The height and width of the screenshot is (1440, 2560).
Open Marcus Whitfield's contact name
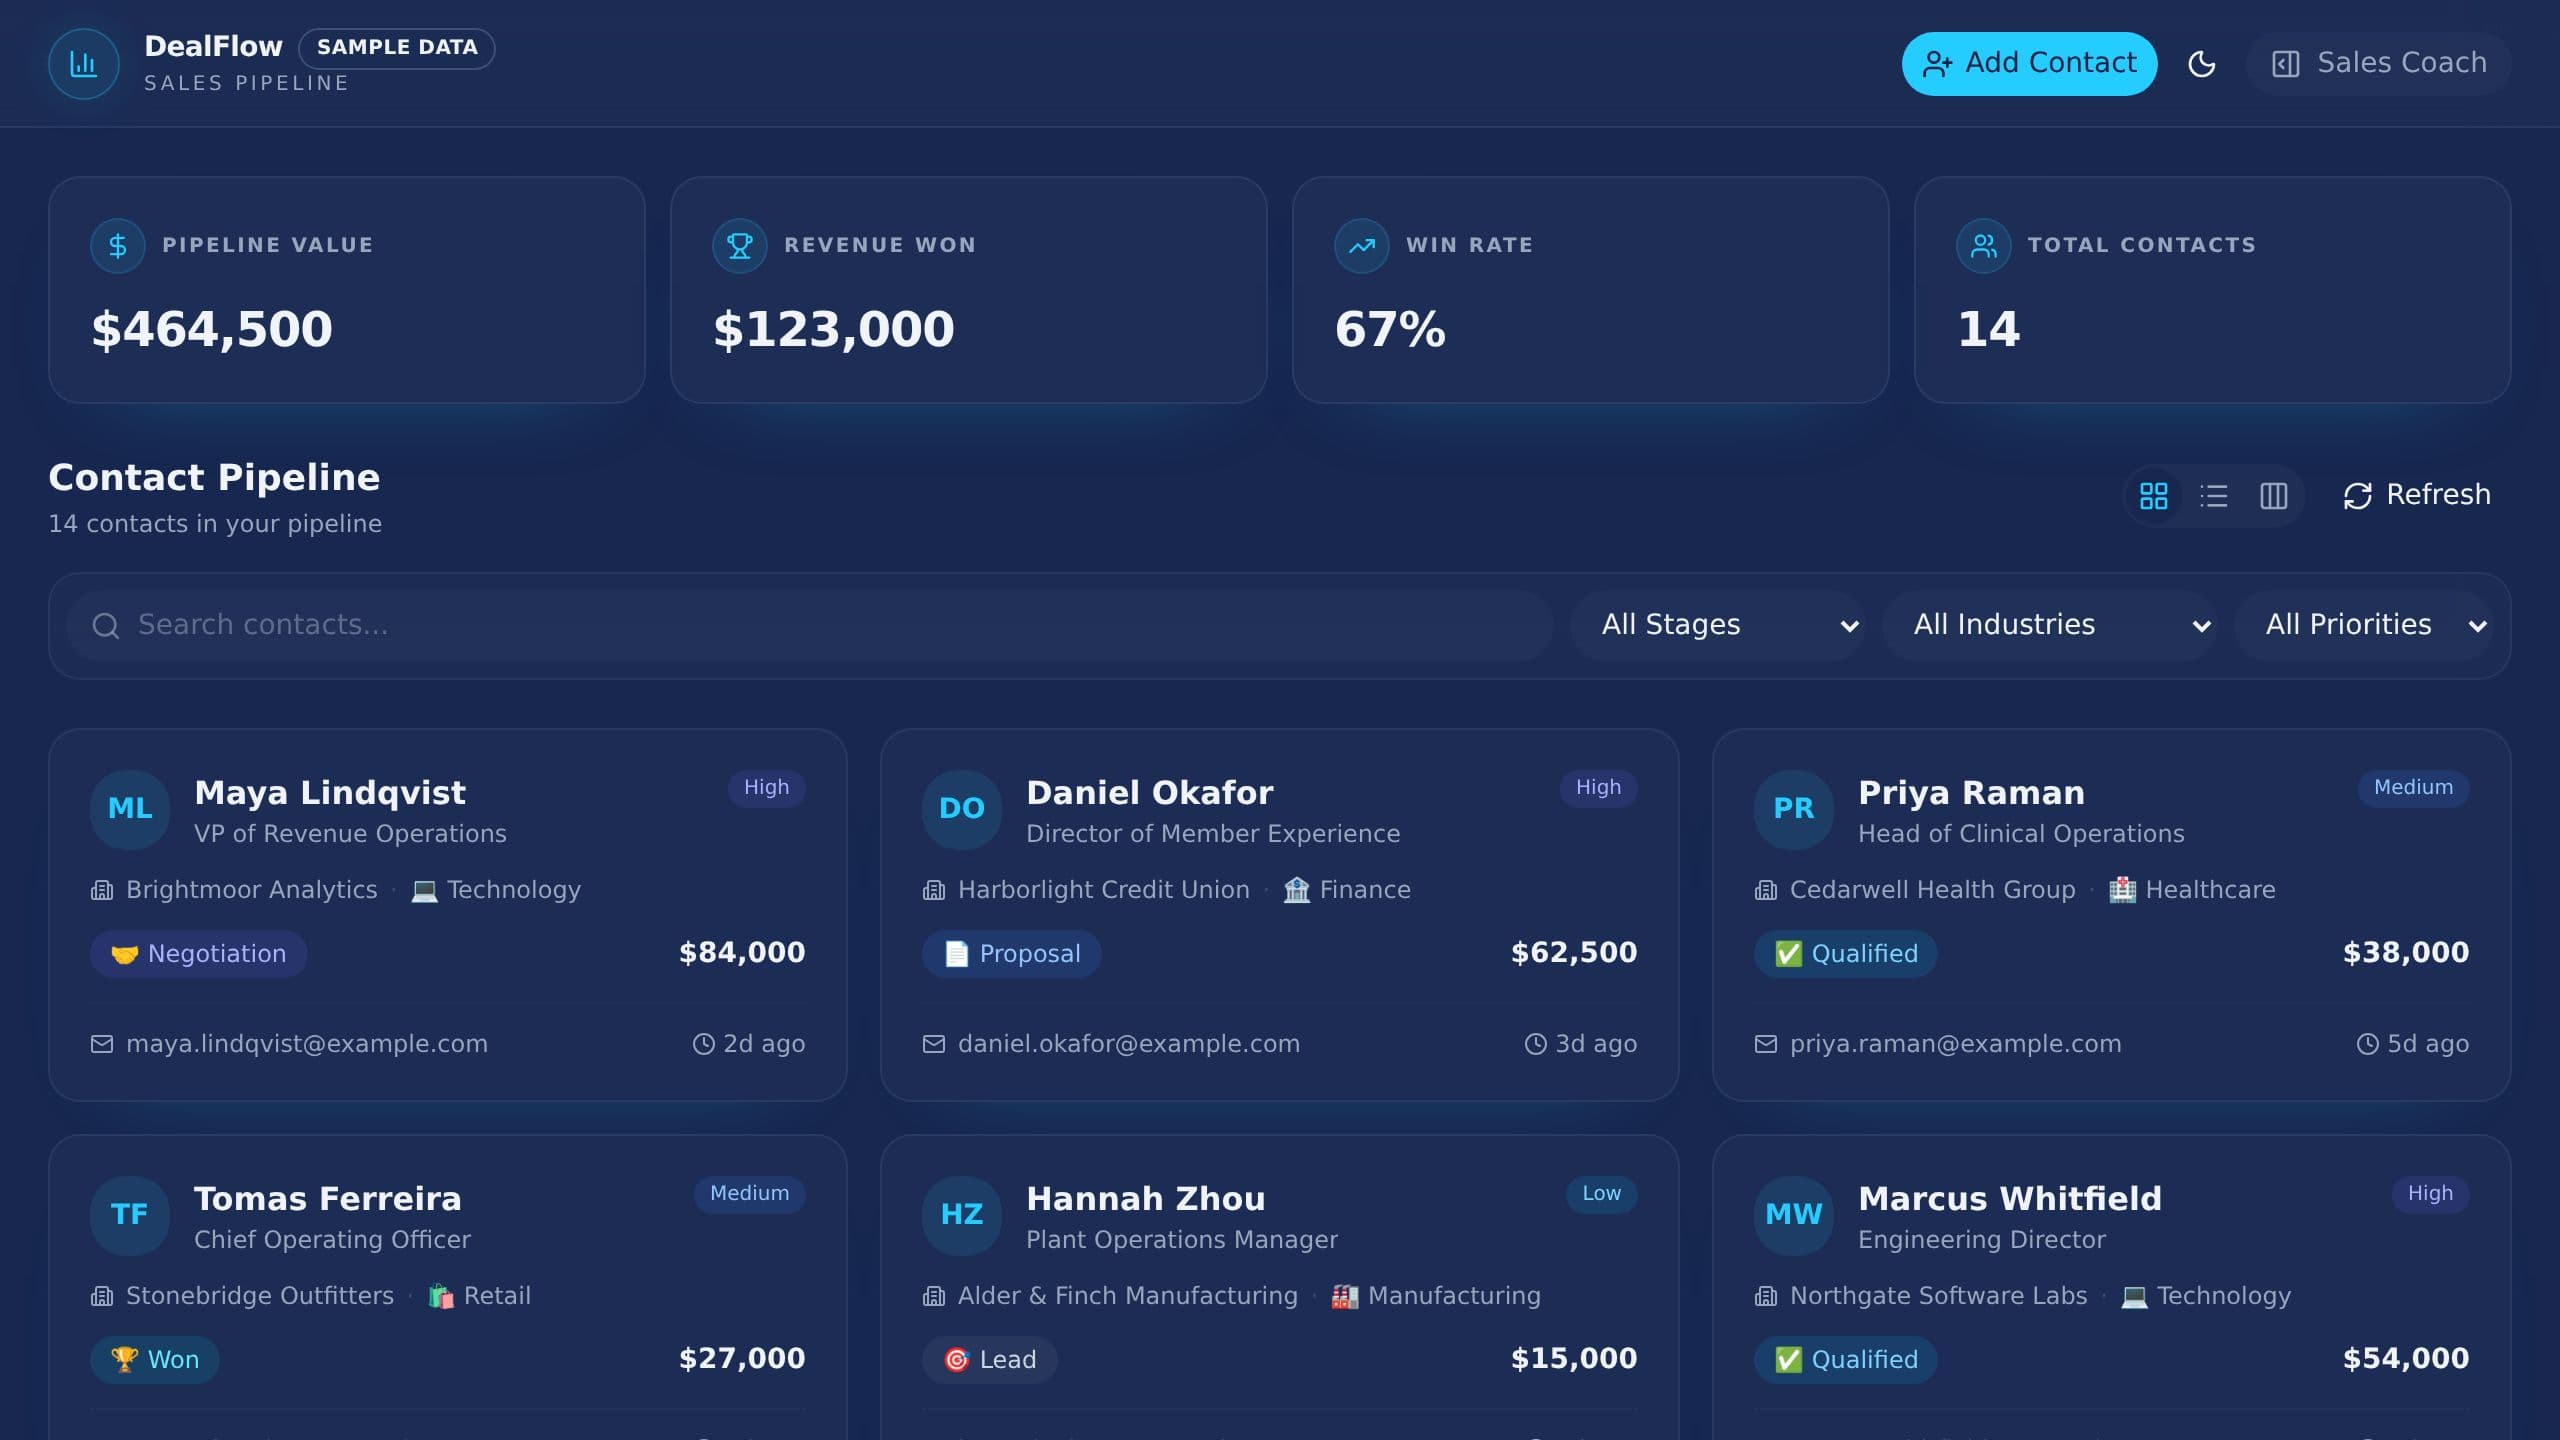[2010, 1199]
